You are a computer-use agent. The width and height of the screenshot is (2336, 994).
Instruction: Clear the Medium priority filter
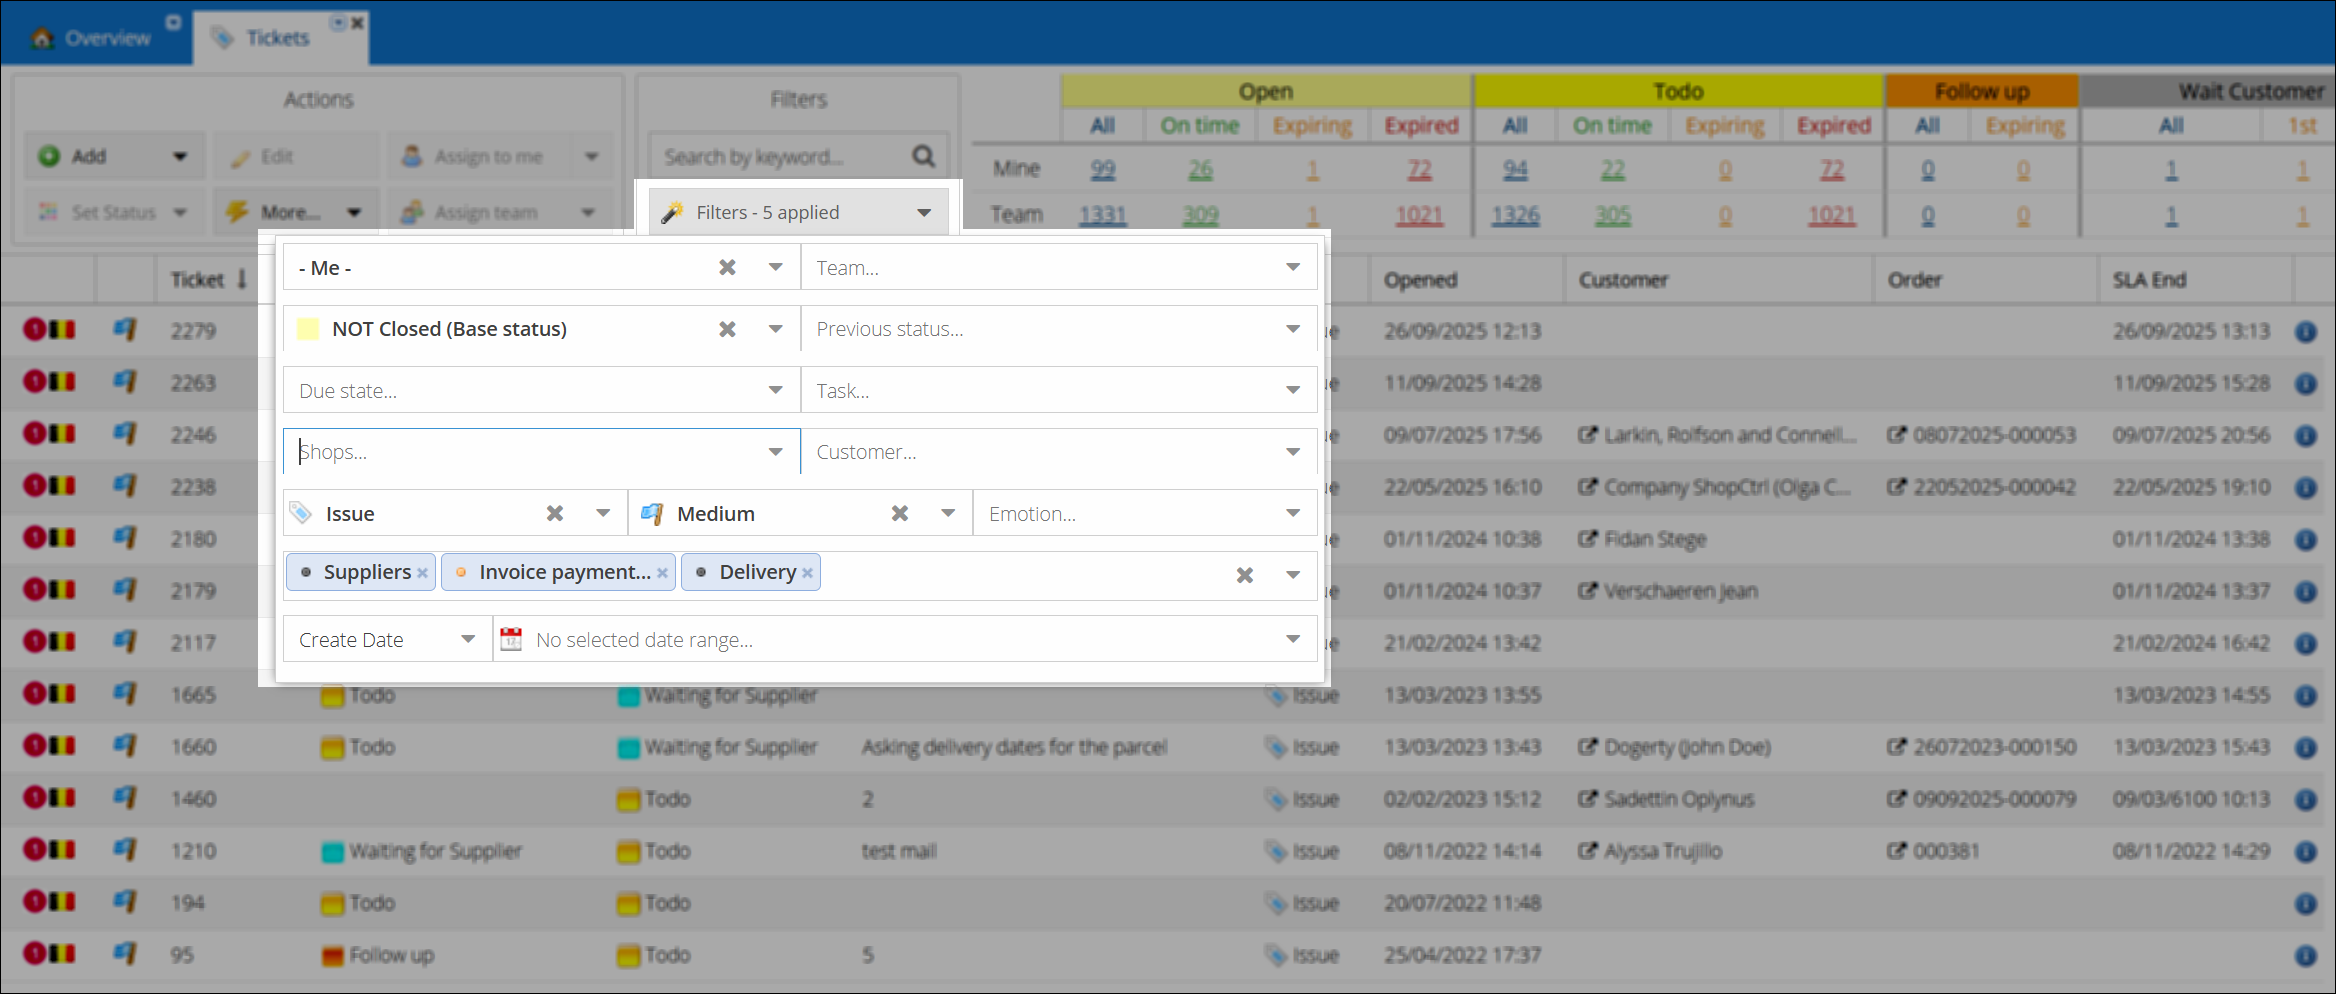(x=900, y=514)
